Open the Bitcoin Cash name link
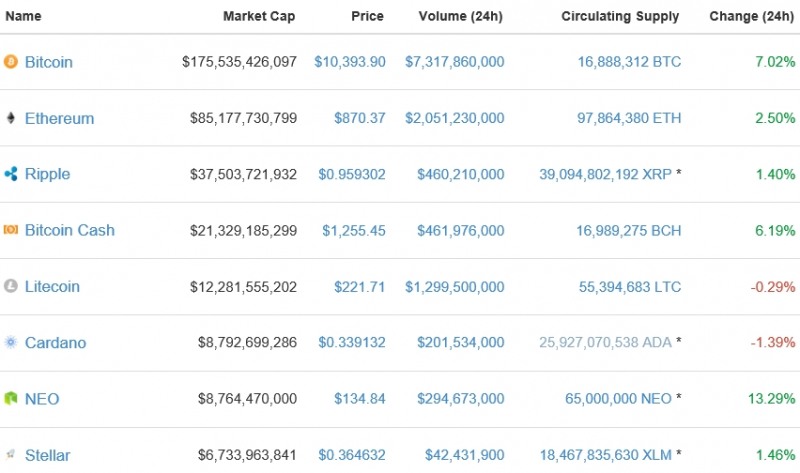This screenshot has width=800, height=473. tap(69, 230)
